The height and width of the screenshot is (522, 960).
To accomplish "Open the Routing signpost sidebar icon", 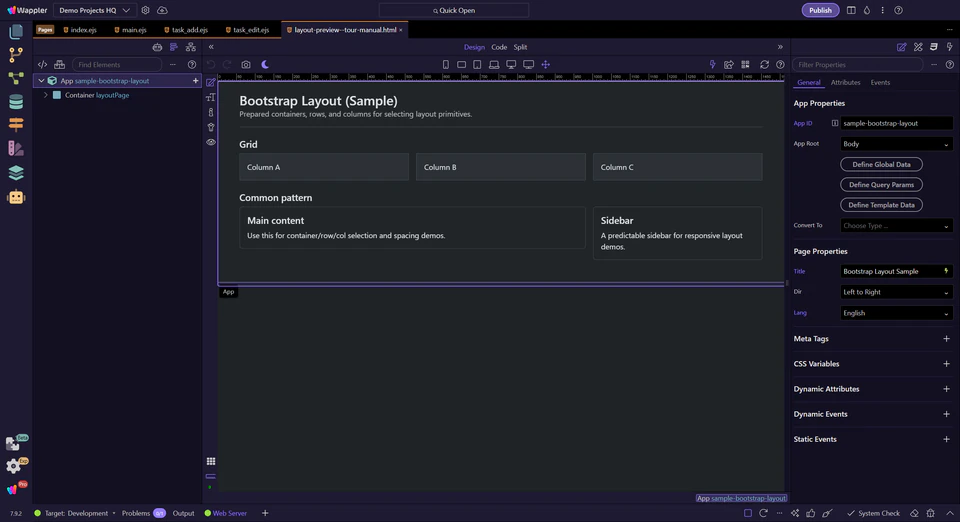I will (x=16, y=124).
